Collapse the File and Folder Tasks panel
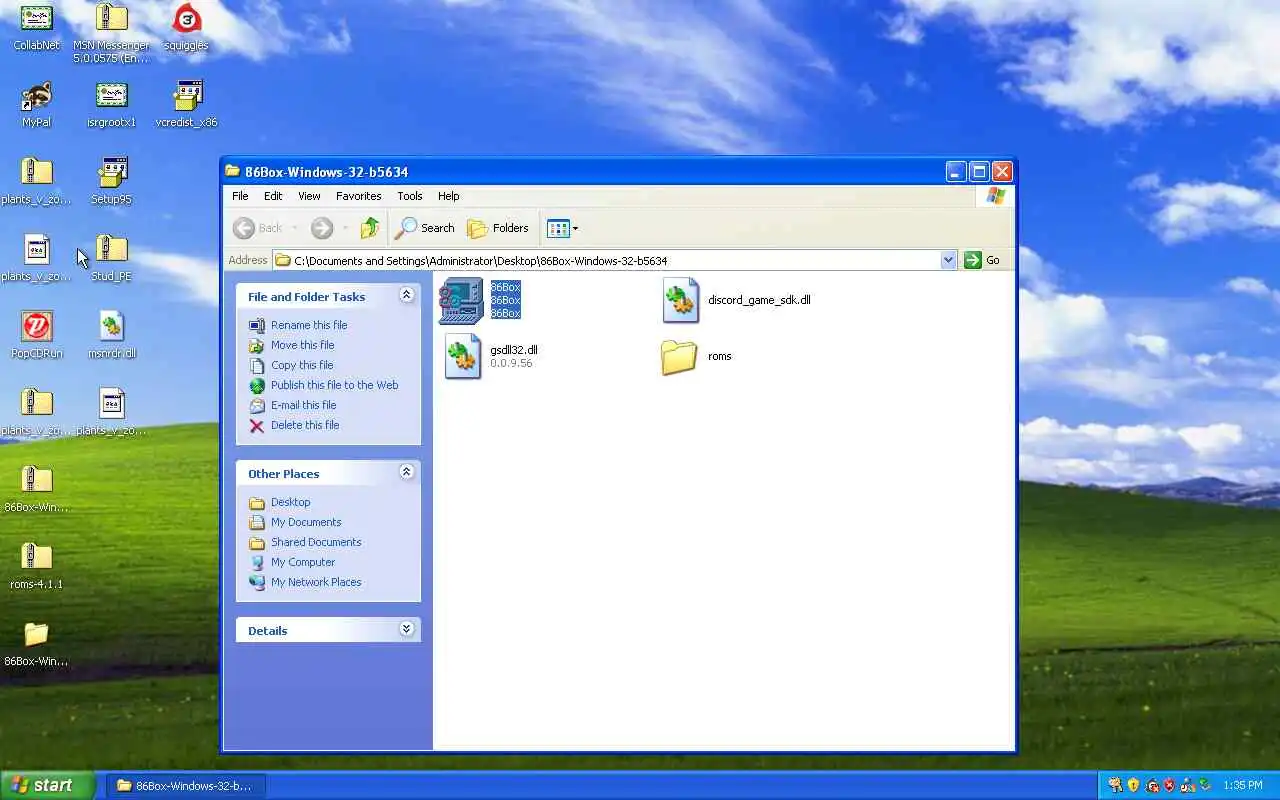This screenshot has width=1280, height=800. tap(406, 295)
